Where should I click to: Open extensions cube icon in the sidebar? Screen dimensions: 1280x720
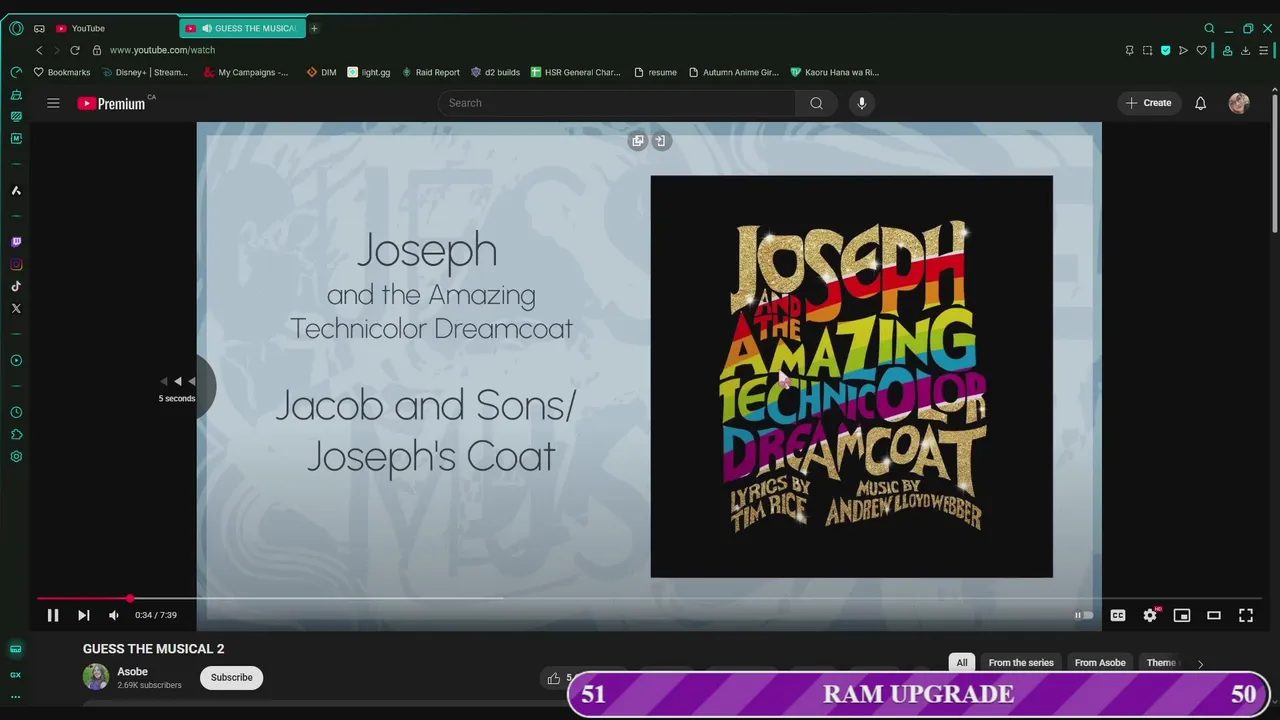click(16, 434)
